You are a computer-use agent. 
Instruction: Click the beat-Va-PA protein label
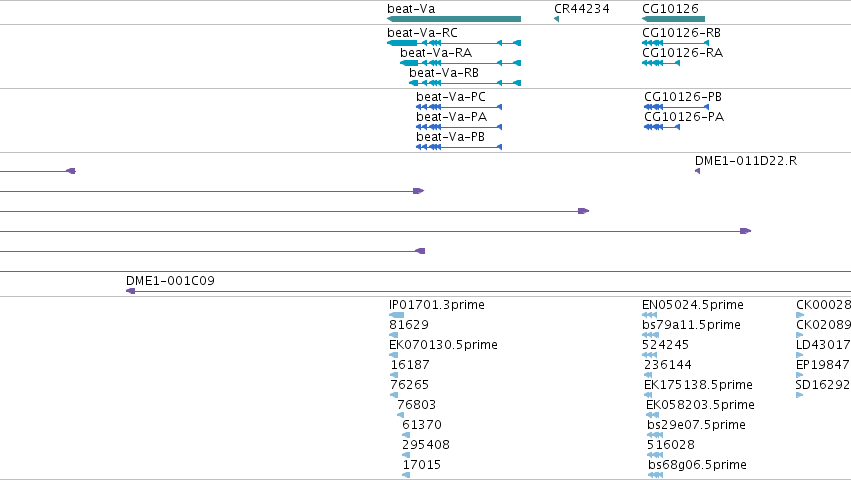(452, 117)
